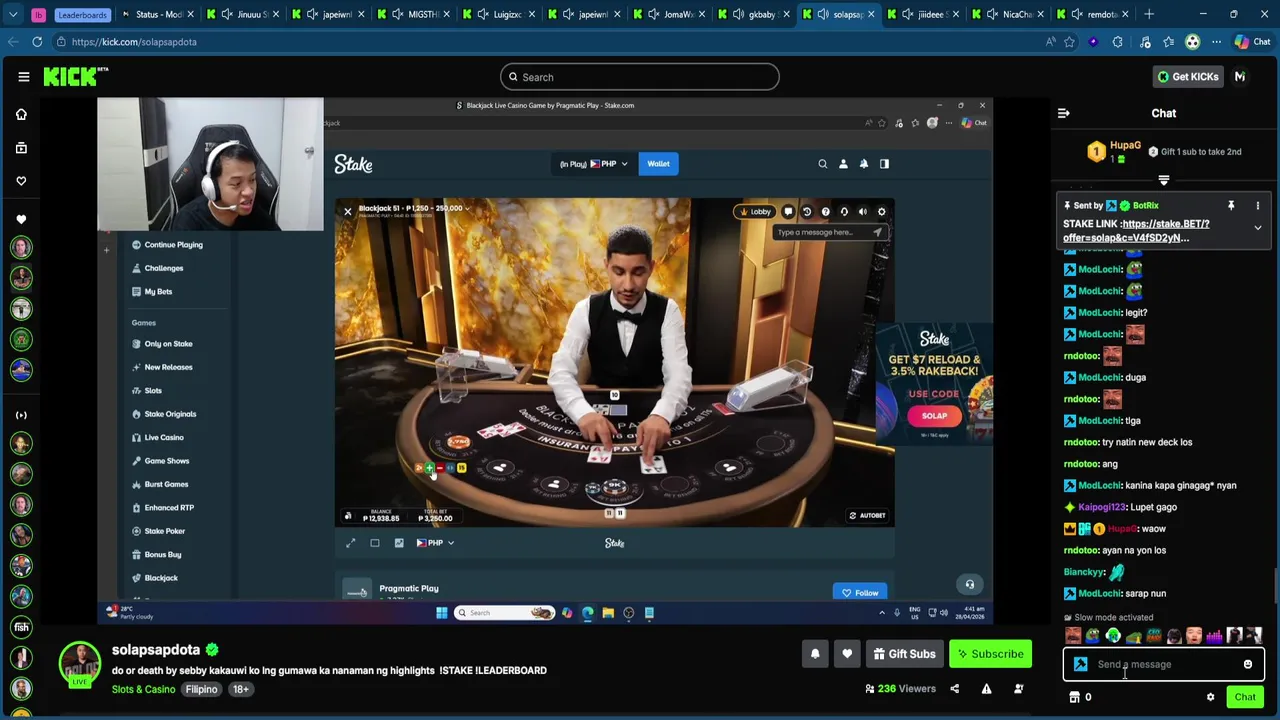Open Live Casino in streamed Stake sidebar
Screen dimensions: 1280x720
[x=163, y=437]
